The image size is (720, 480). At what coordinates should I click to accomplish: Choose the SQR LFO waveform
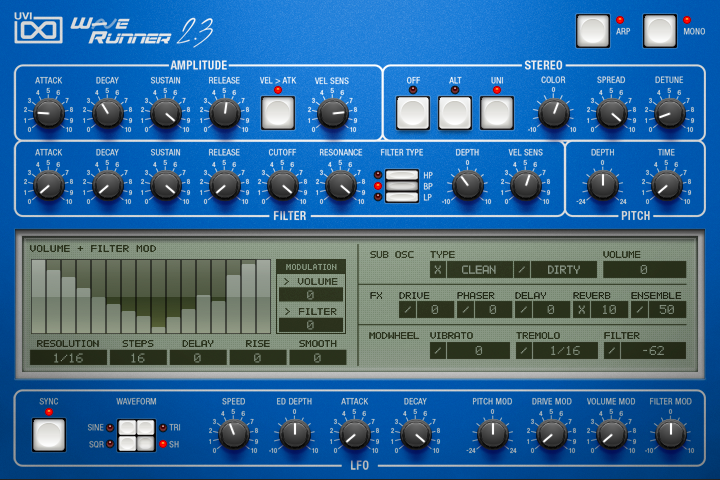tap(128, 443)
